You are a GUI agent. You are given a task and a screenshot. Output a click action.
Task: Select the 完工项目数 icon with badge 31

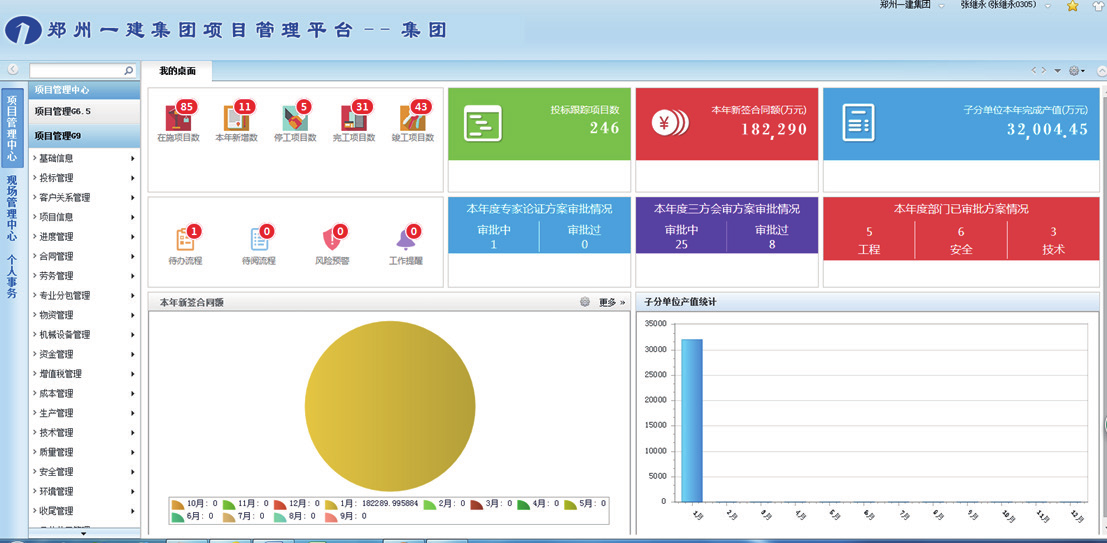click(x=353, y=118)
